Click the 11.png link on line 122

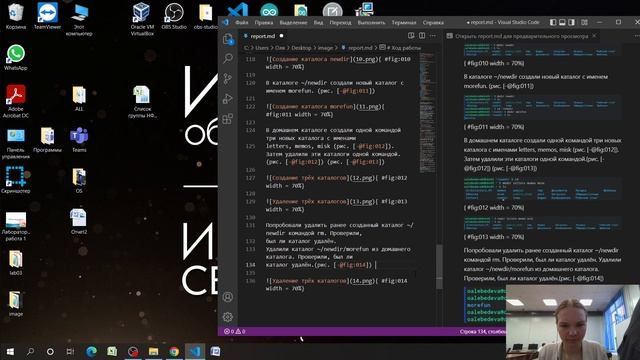368,107
